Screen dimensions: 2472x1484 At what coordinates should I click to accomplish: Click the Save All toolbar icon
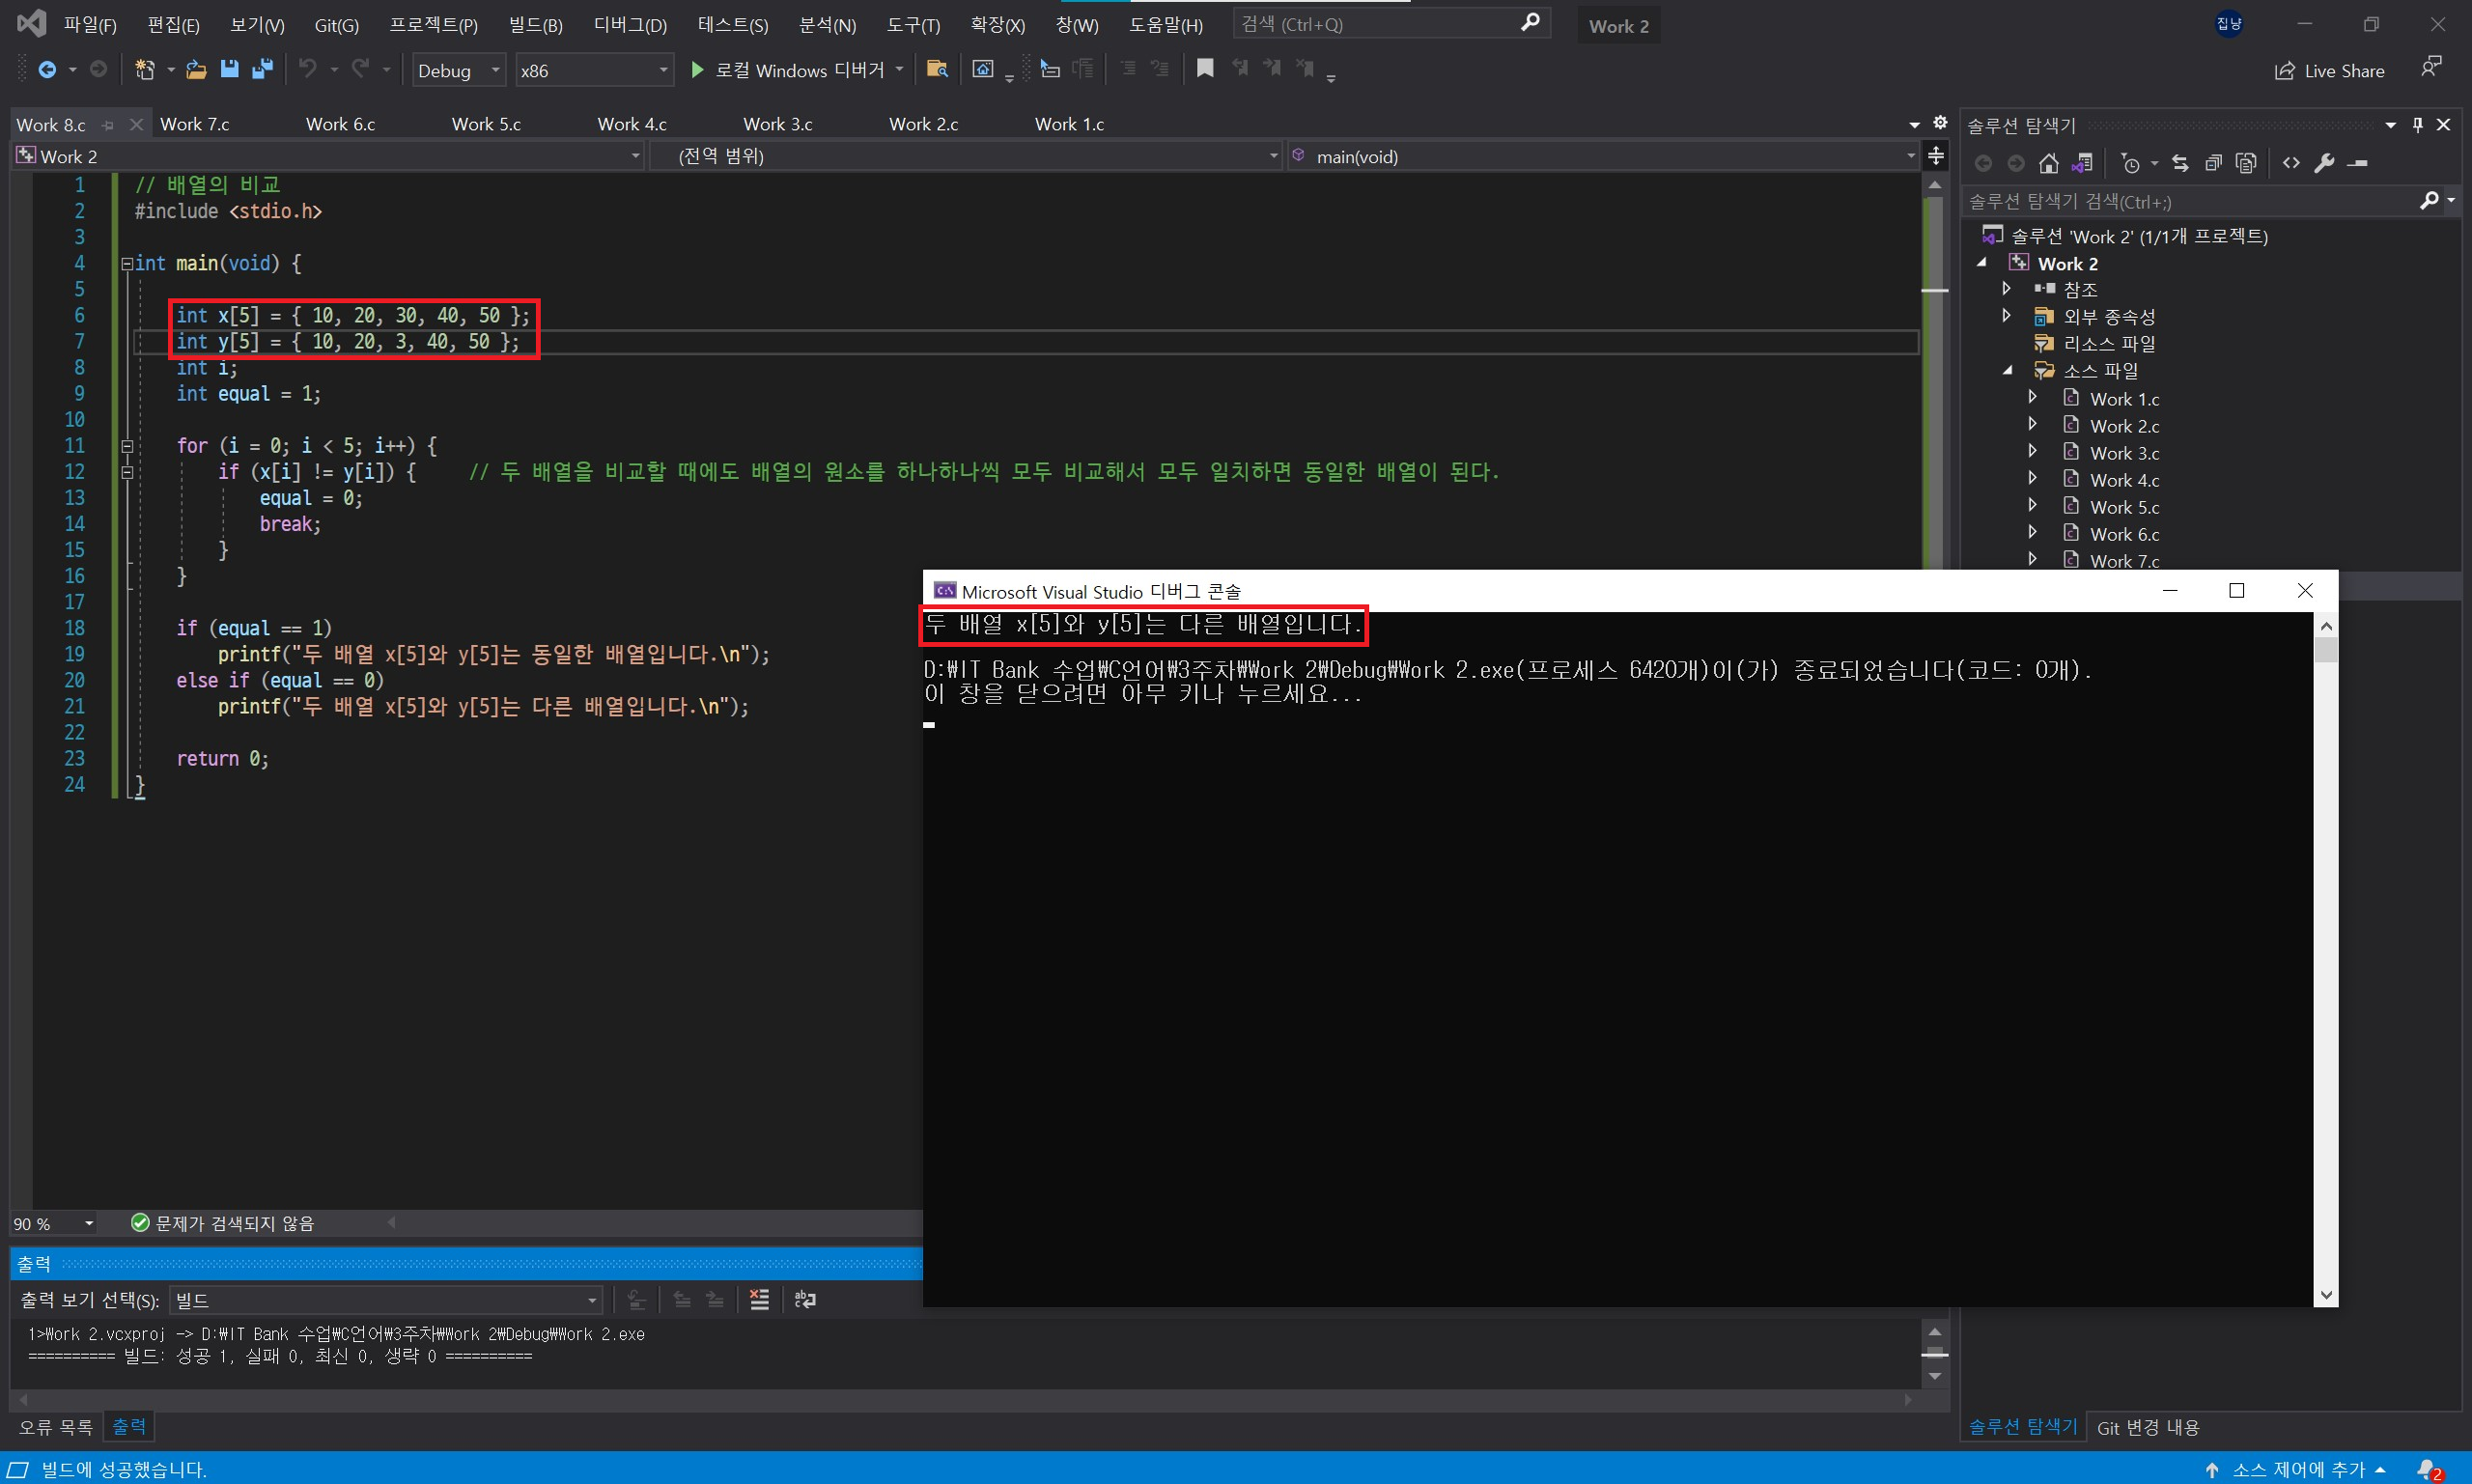point(263,69)
